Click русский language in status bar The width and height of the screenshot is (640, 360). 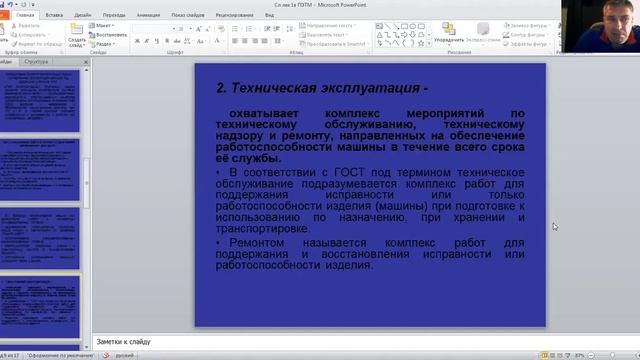pyautogui.click(x=124, y=356)
